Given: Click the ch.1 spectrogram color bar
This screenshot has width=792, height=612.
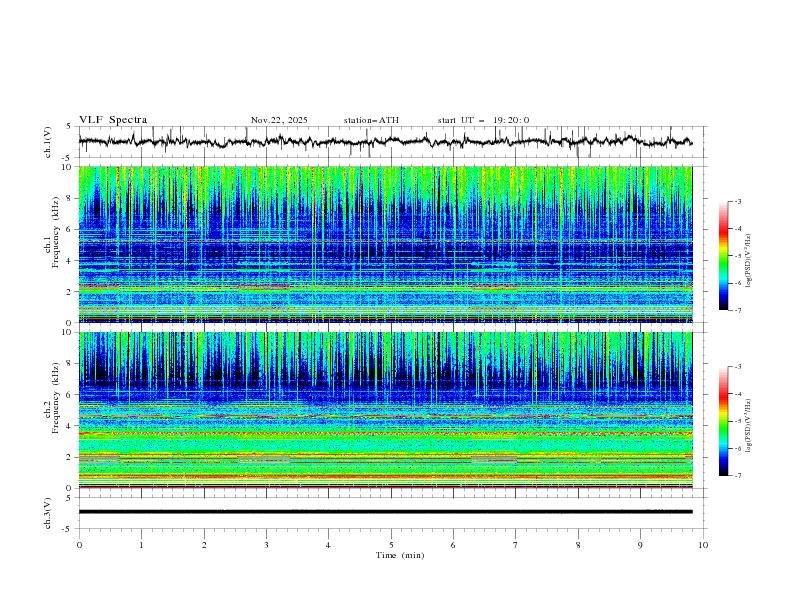Looking at the screenshot, I should click(x=723, y=256).
